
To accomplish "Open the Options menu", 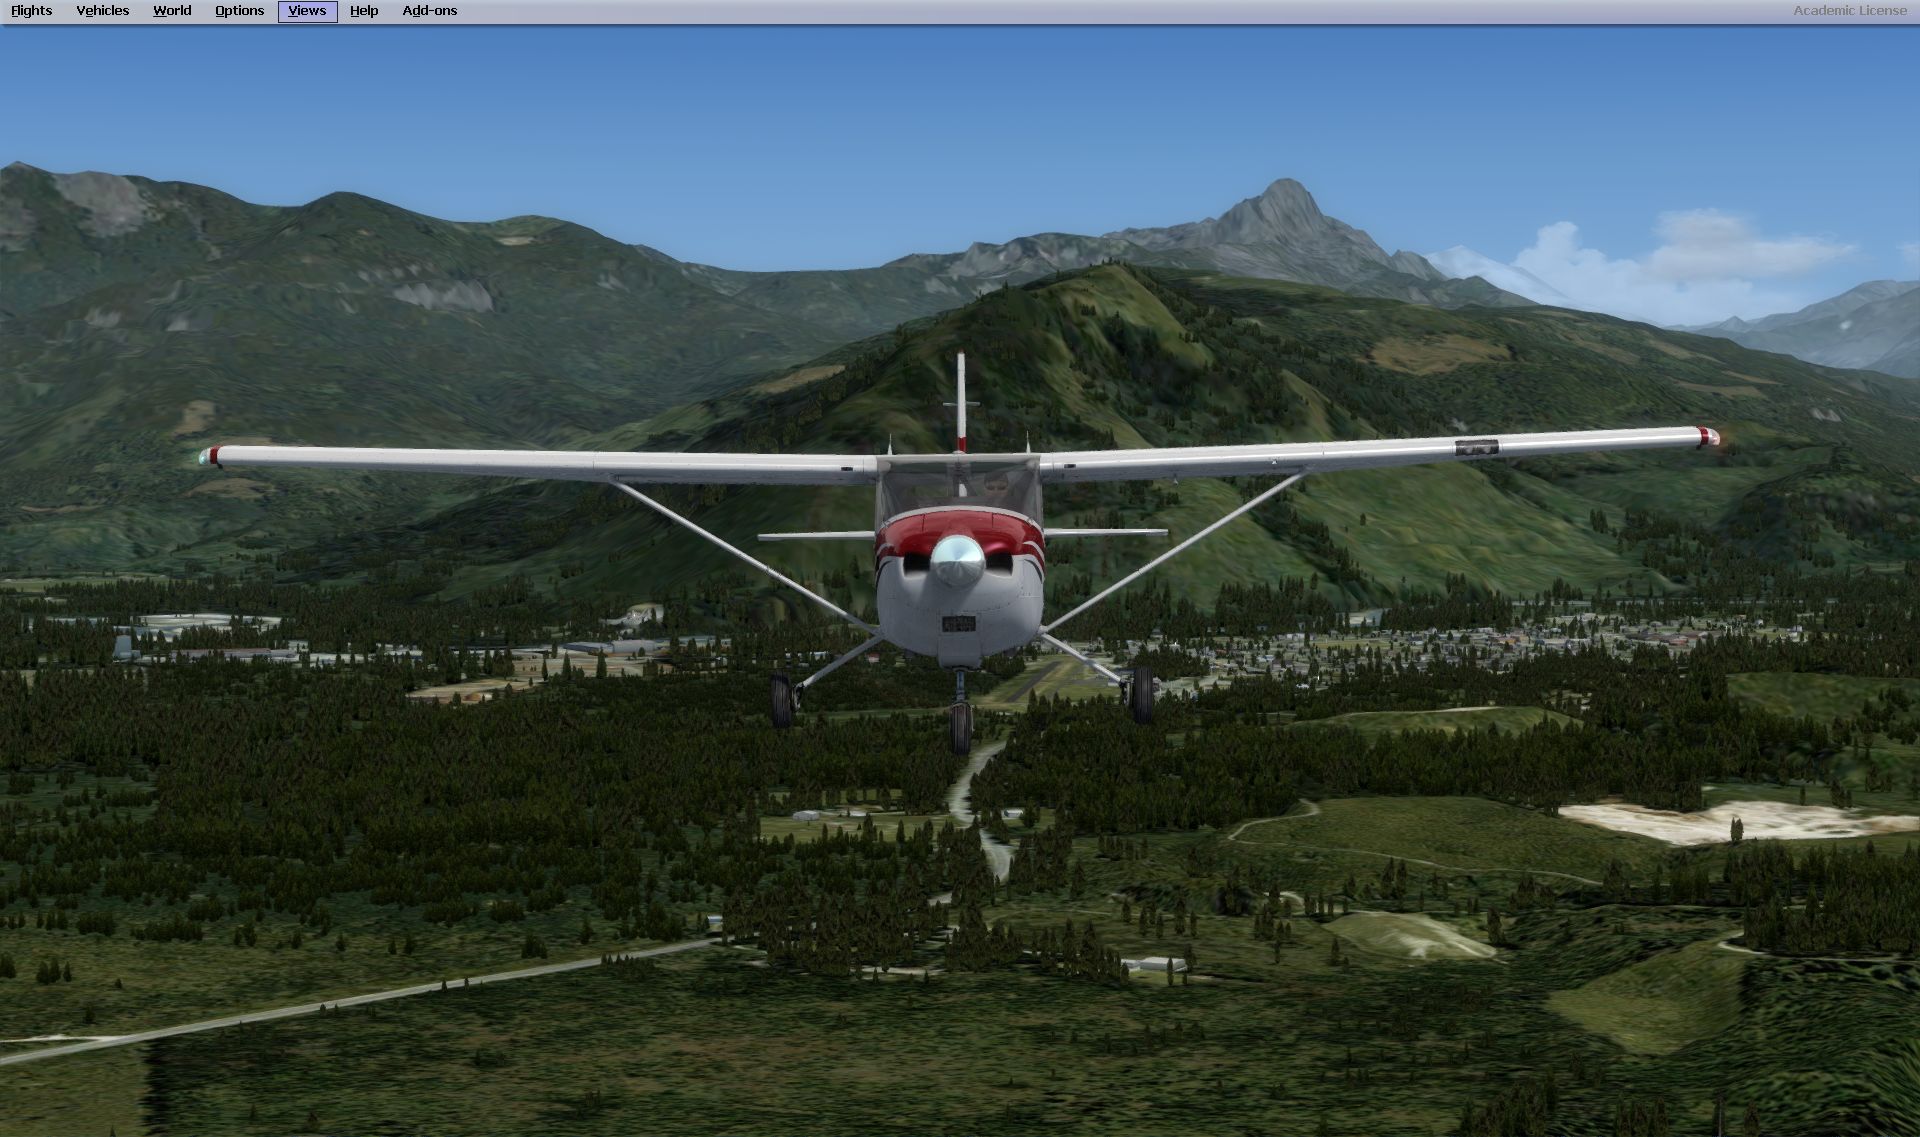I will coord(239,11).
